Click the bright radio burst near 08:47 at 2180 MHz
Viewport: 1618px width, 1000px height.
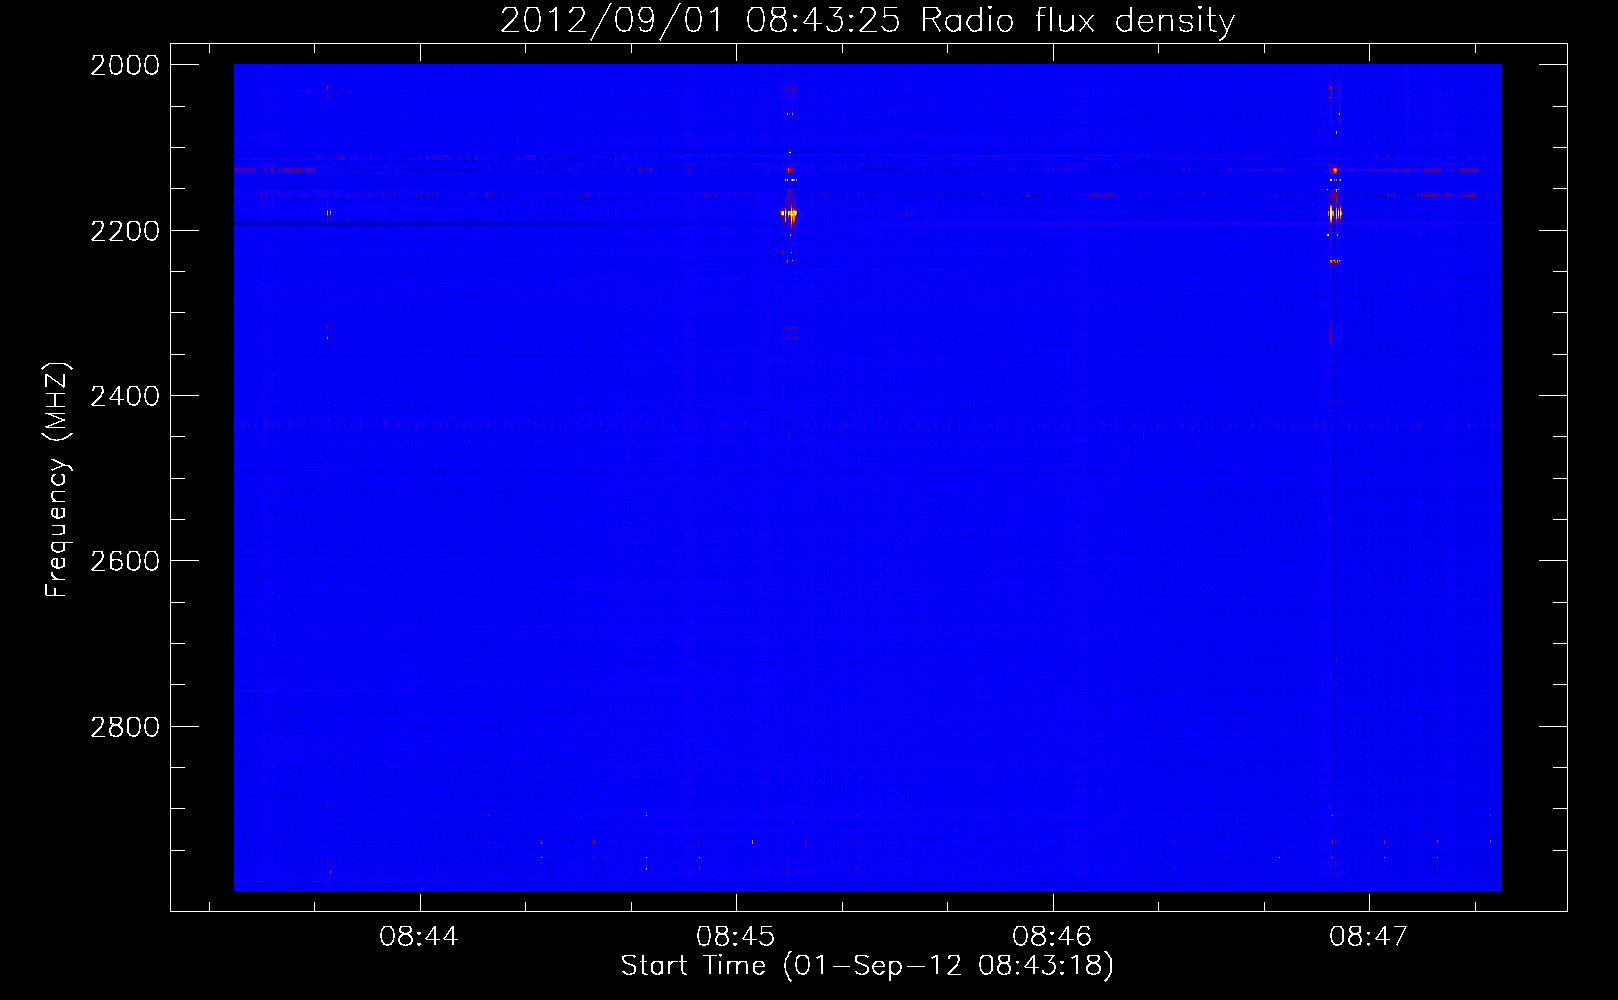pyautogui.click(x=1334, y=212)
